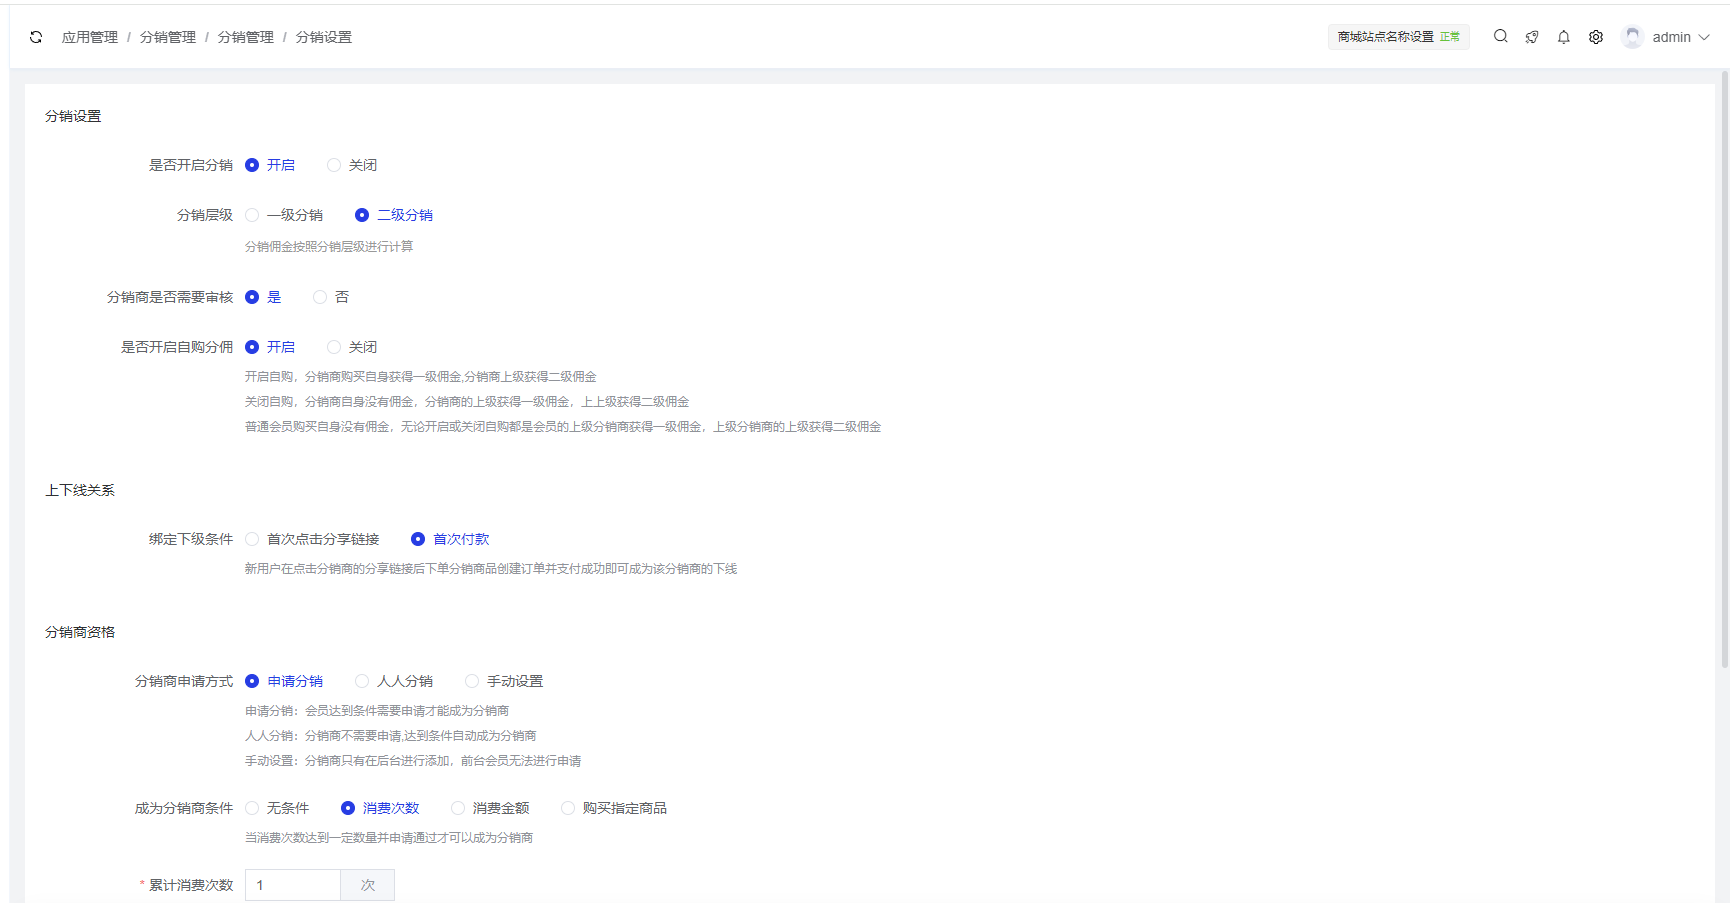The height and width of the screenshot is (903, 1730).
Task: Click the admin user avatar
Action: 1633,37
